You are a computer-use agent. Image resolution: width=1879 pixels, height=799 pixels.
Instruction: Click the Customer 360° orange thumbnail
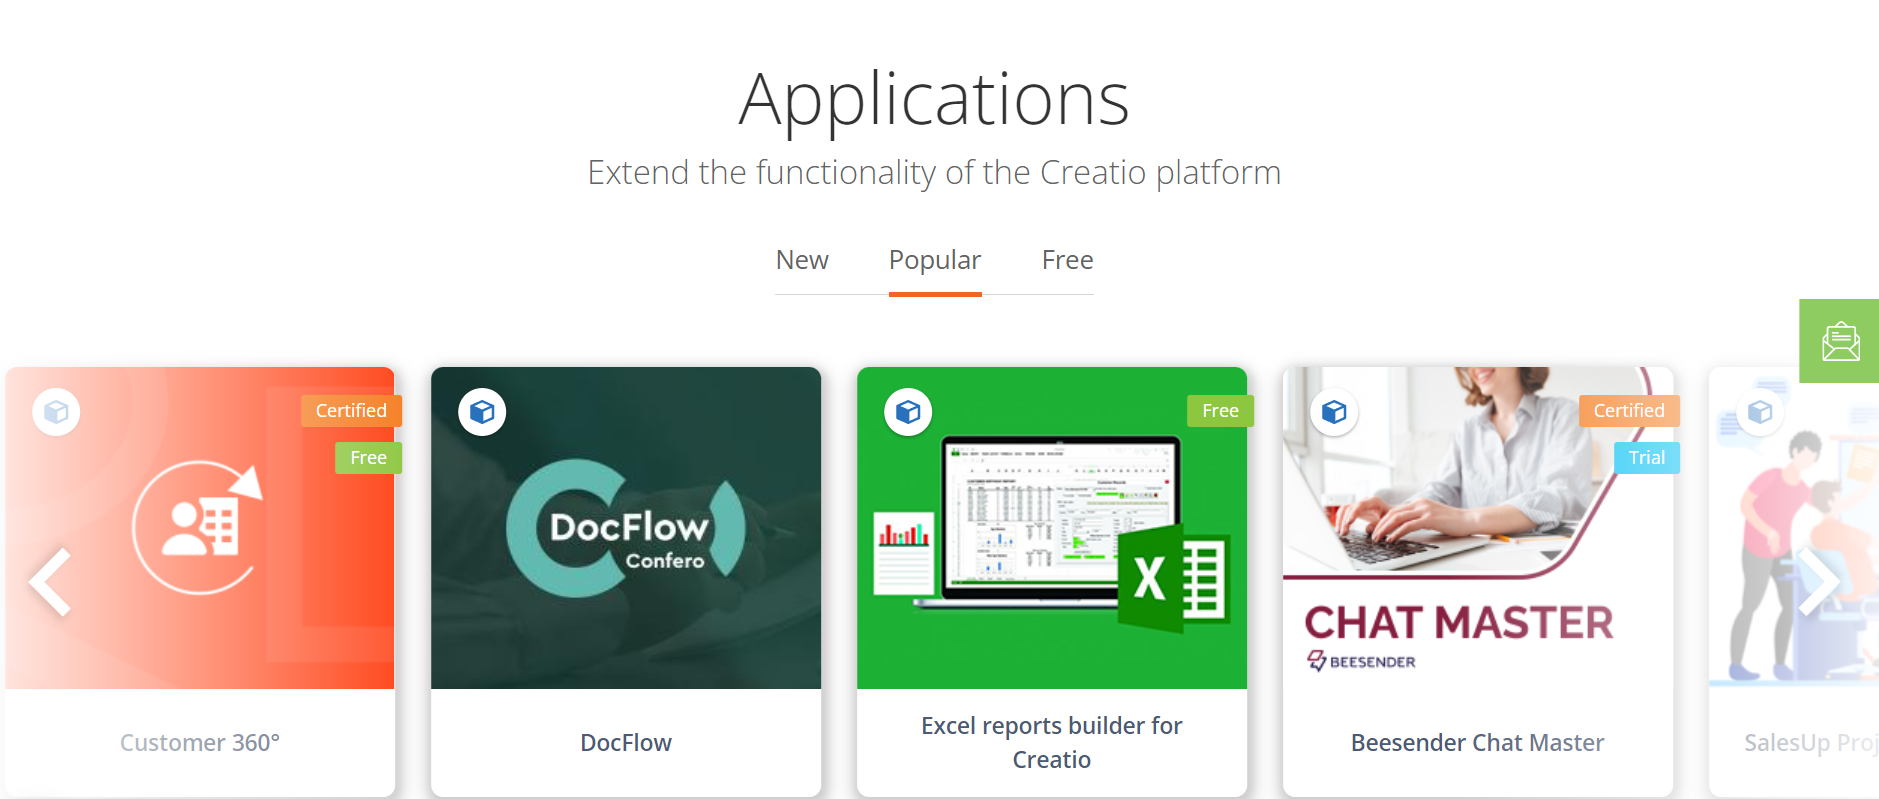tap(200, 528)
